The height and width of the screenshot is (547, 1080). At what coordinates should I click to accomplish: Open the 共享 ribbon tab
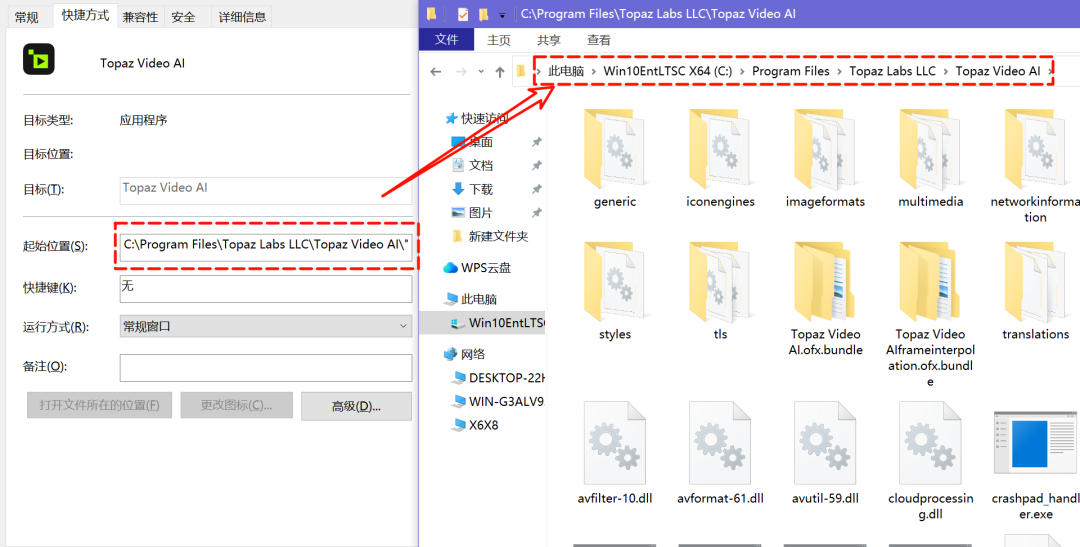[549, 41]
